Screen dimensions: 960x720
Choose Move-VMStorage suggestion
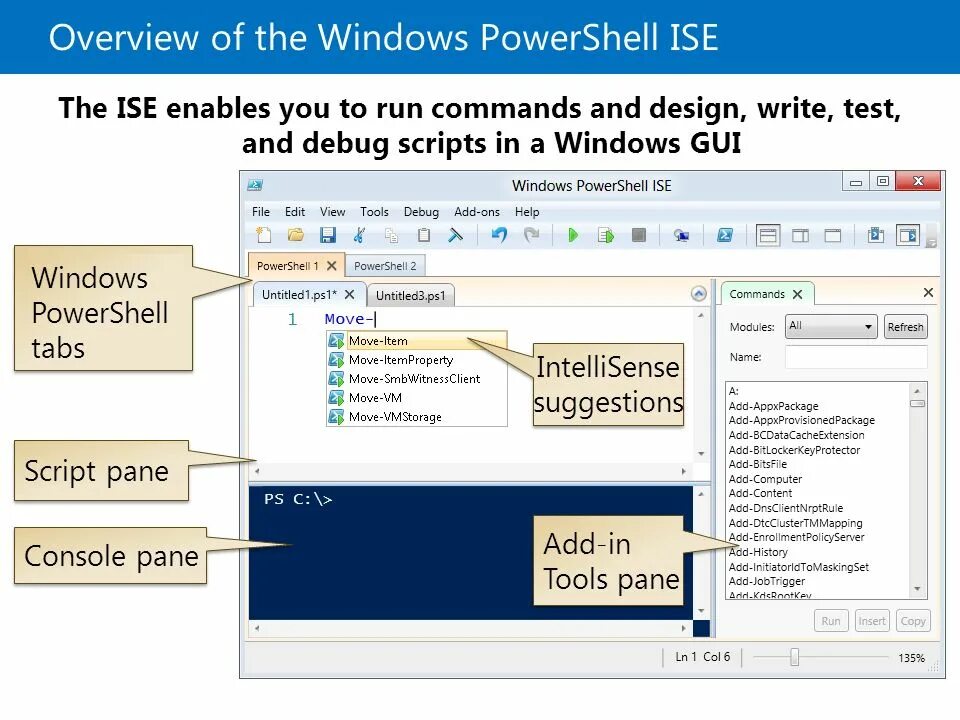pyautogui.click(x=417, y=417)
